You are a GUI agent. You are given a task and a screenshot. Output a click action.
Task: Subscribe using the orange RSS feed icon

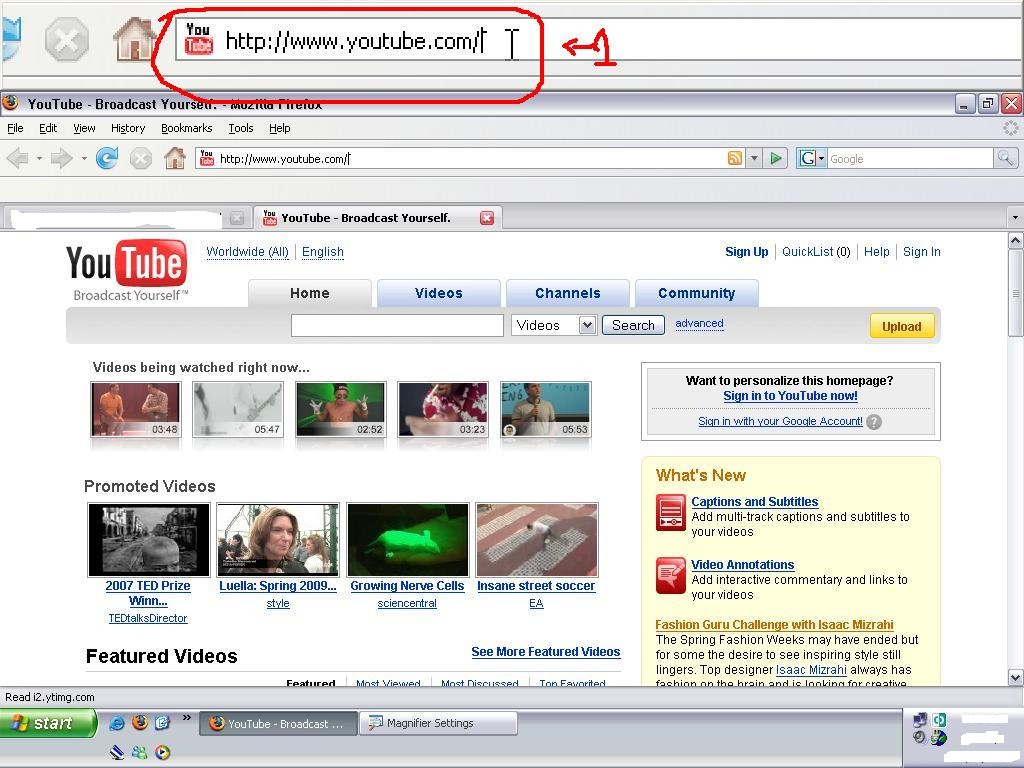(735, 158)
